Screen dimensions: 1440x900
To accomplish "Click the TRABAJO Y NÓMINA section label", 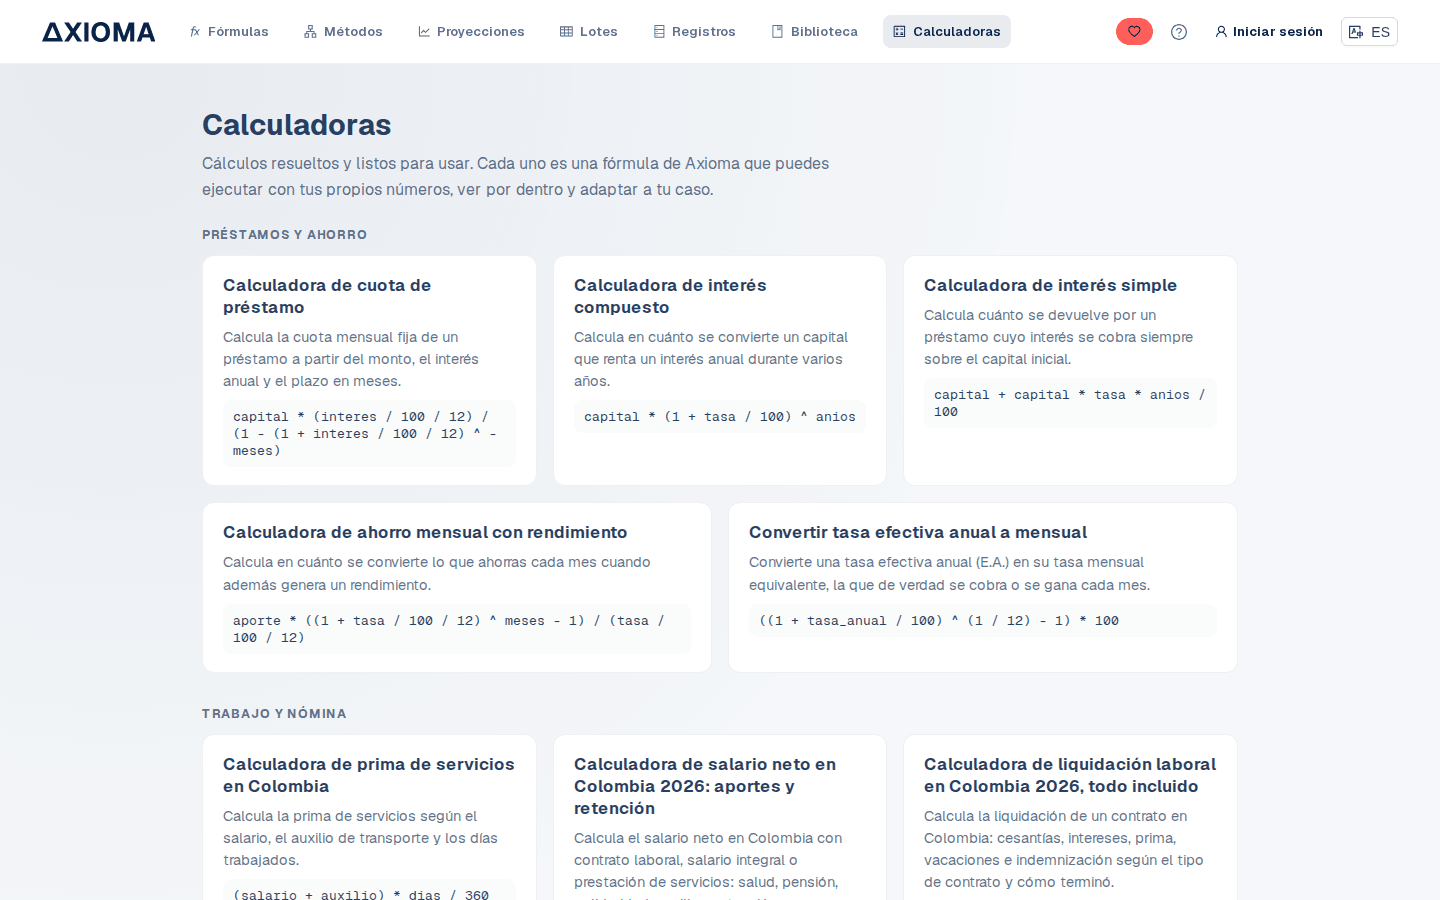I will click(x=274, y=714).
